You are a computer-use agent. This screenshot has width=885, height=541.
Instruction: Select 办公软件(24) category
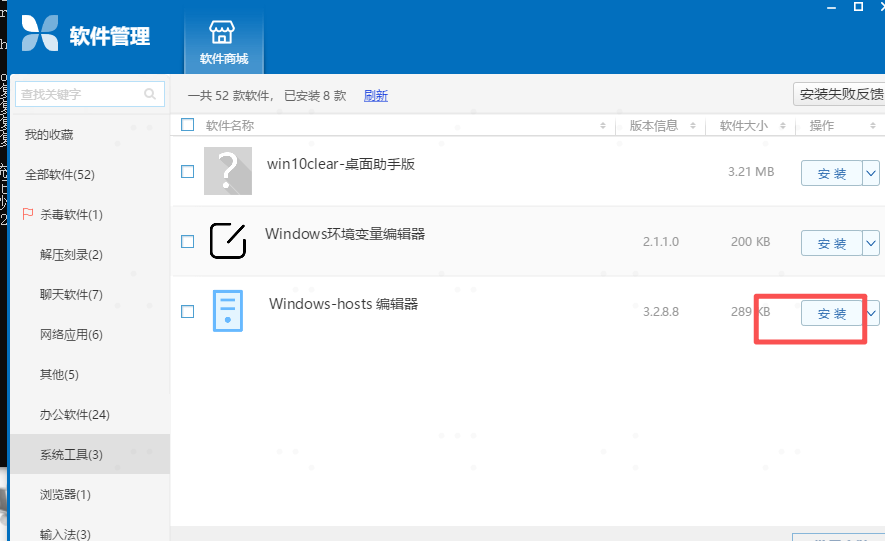[75, 414]
